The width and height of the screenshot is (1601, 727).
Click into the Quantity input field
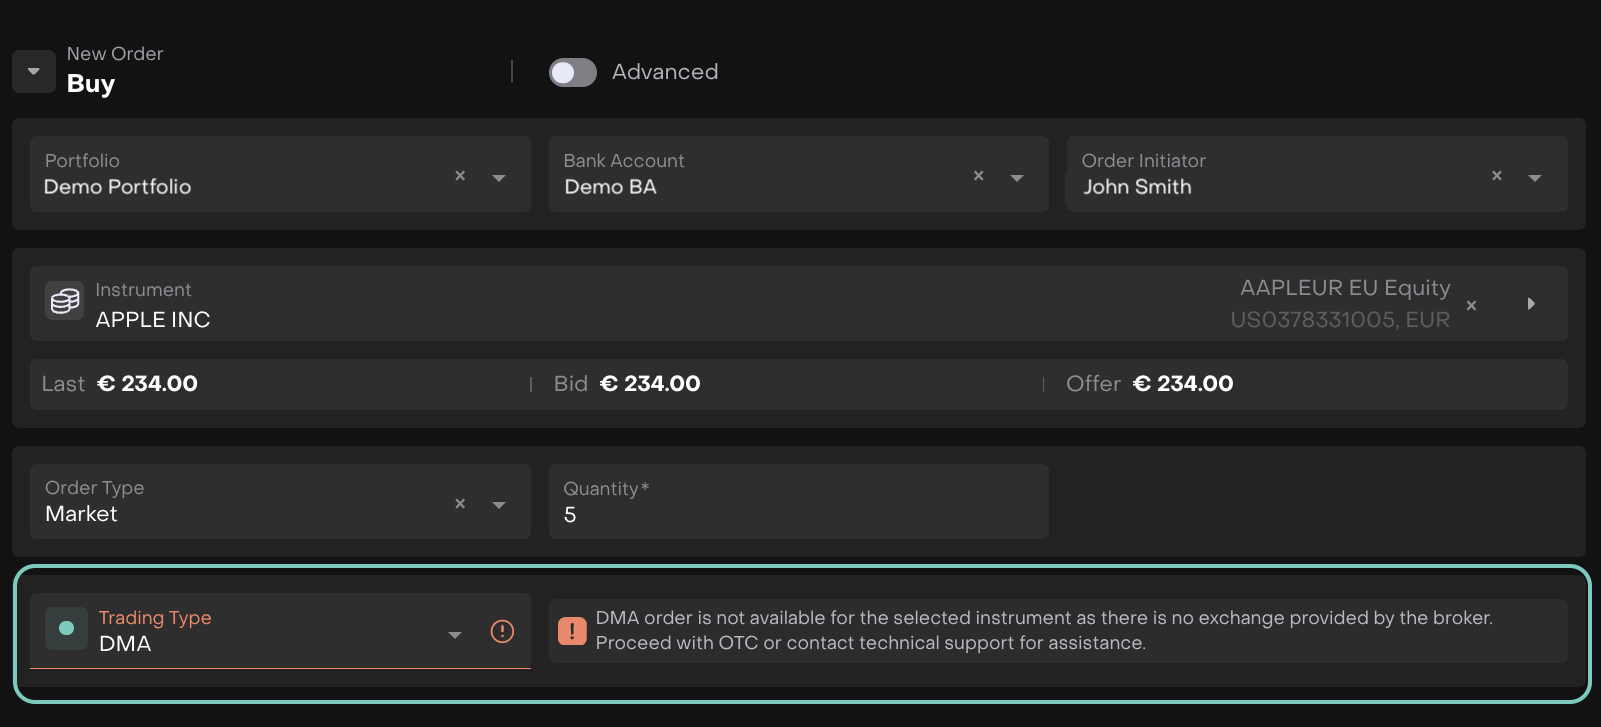pyautogui.click(x=798, y=514)
